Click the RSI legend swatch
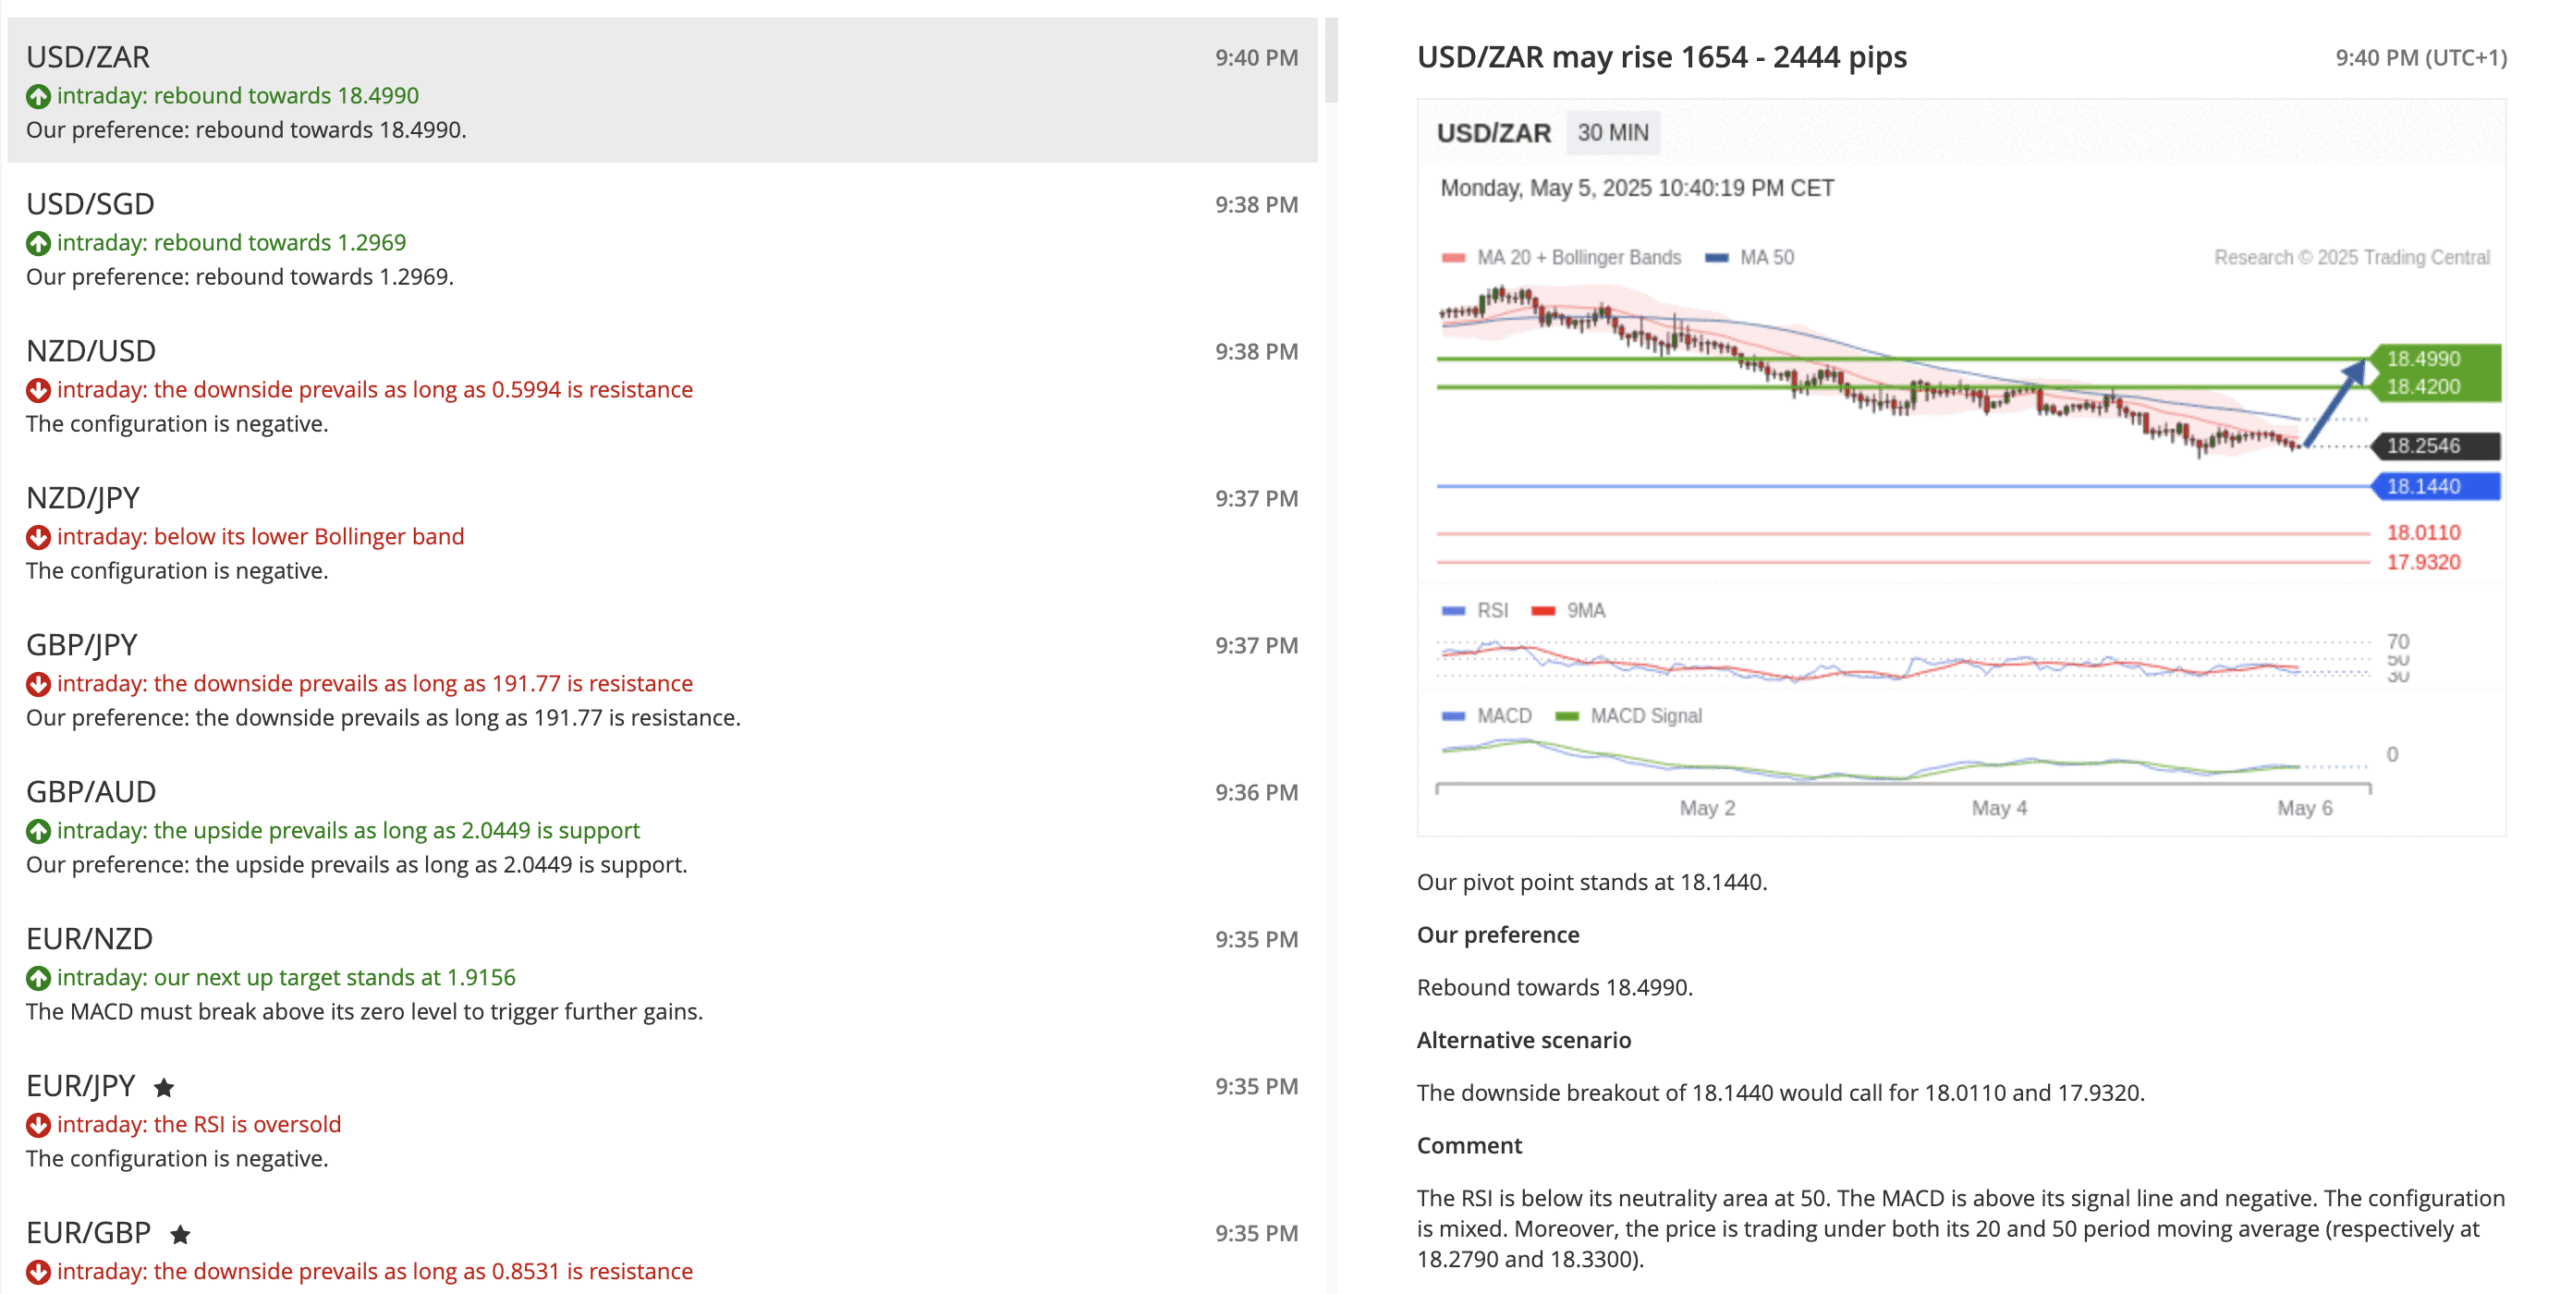Screen dimensions: 2560x1294 click(x=1453, y=611)
